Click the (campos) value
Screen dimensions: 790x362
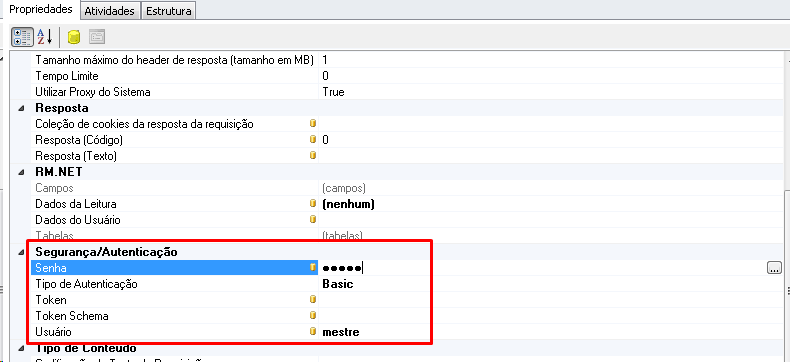[x=344, y=188]
